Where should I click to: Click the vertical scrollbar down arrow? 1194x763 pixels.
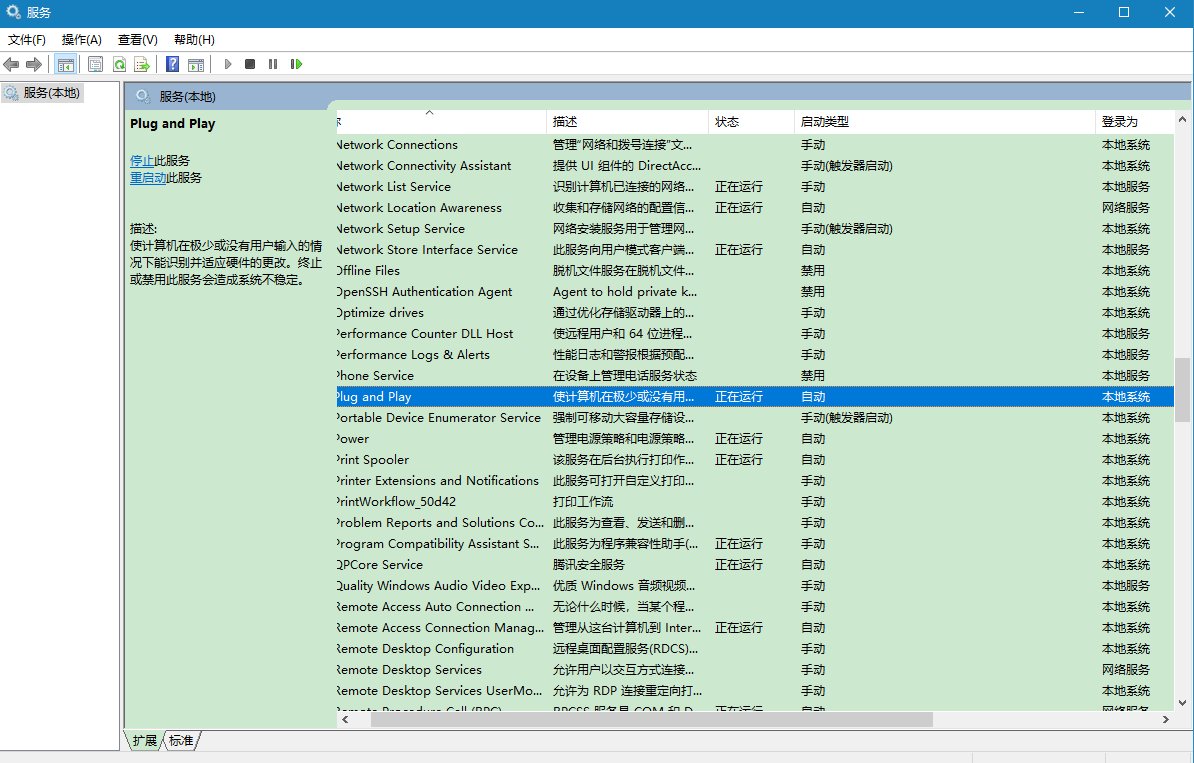tap(1182, 703)
